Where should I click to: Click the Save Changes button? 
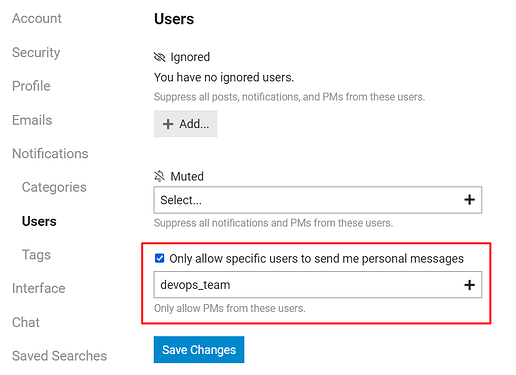coord(199,350)
